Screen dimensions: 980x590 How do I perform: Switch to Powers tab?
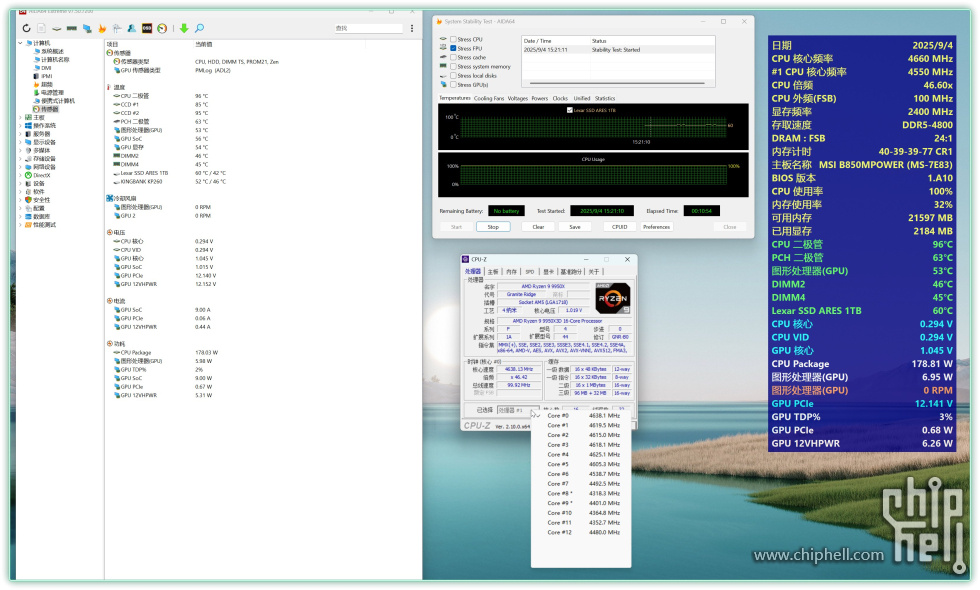[539, 98]
